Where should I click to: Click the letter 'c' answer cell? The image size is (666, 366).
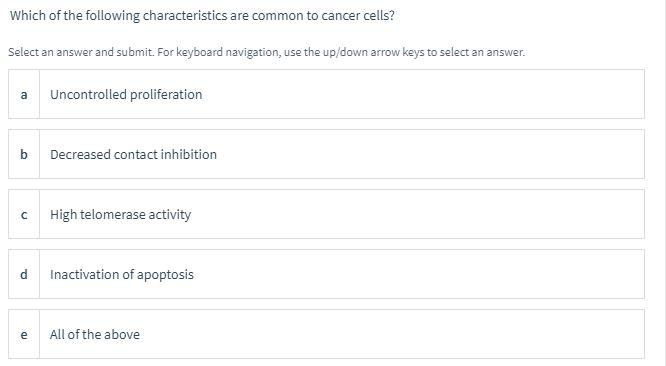(x=24, y=214)
